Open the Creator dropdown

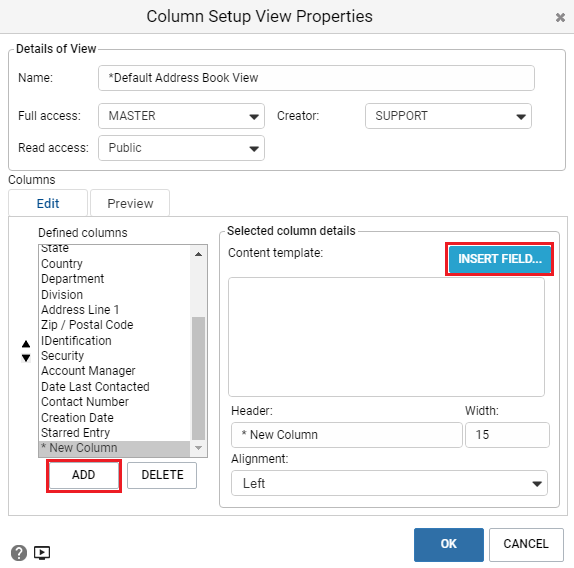[x=448, y=116]
